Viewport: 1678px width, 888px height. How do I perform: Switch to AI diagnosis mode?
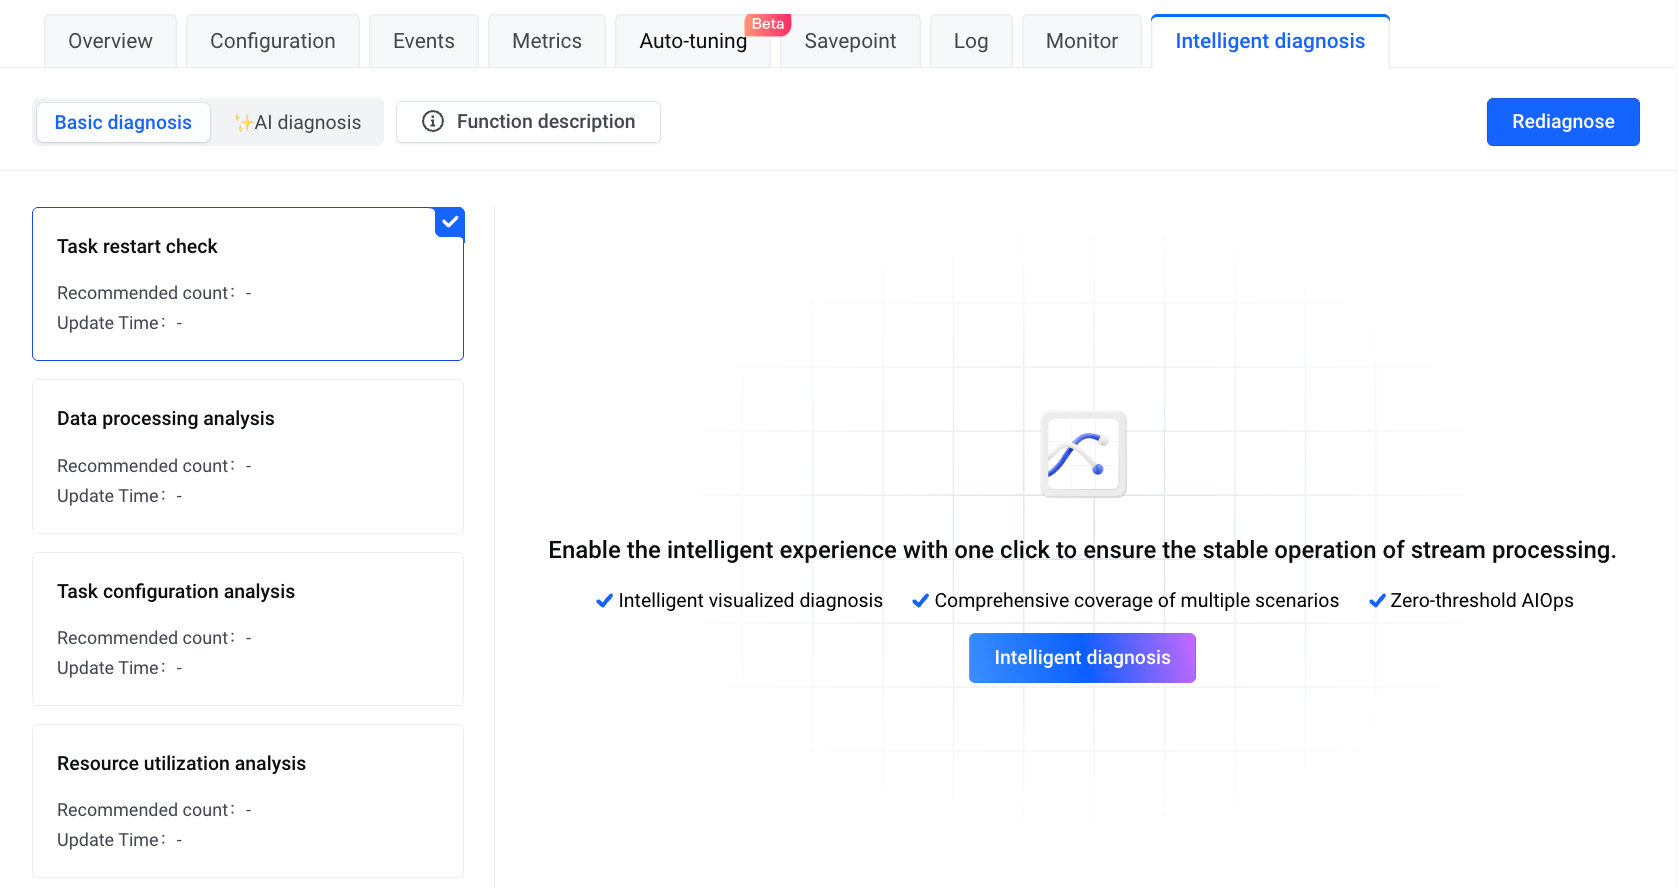click(298, 122)
